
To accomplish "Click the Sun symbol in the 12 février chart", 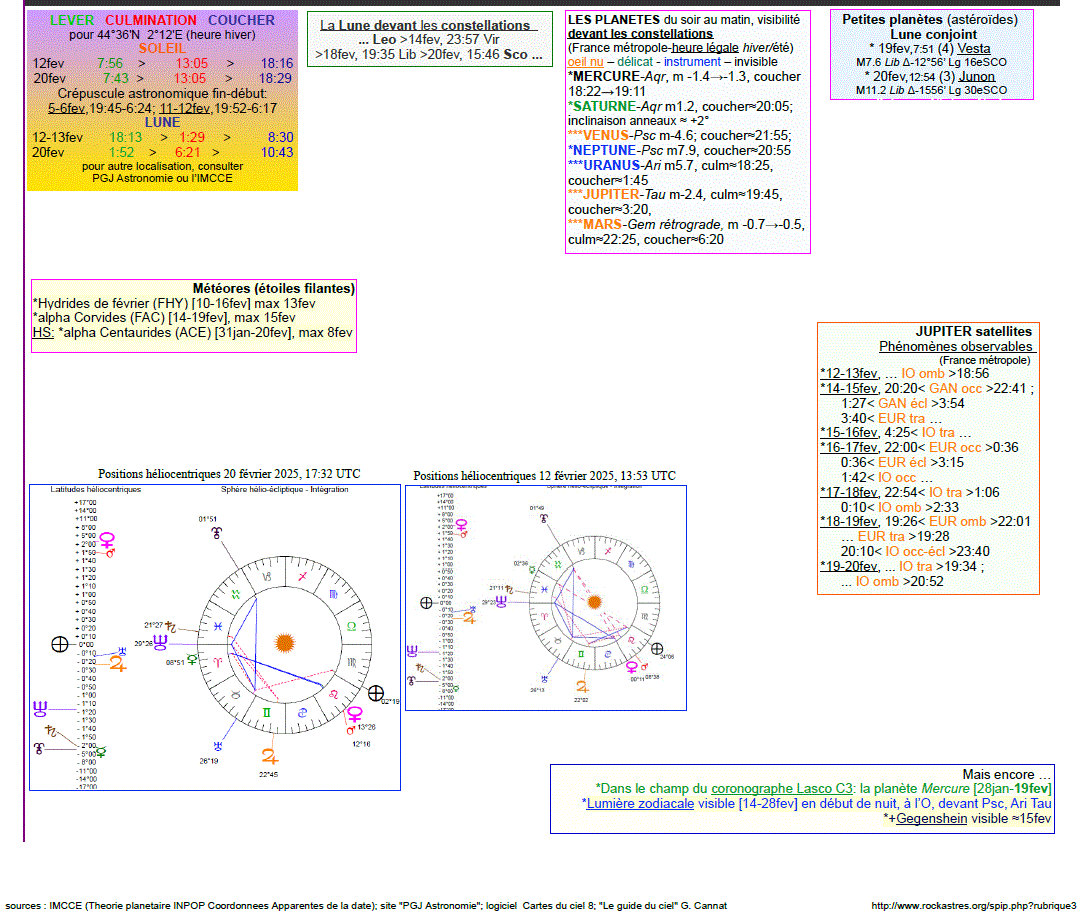I will pyautogui.click(x=594, y=602).
